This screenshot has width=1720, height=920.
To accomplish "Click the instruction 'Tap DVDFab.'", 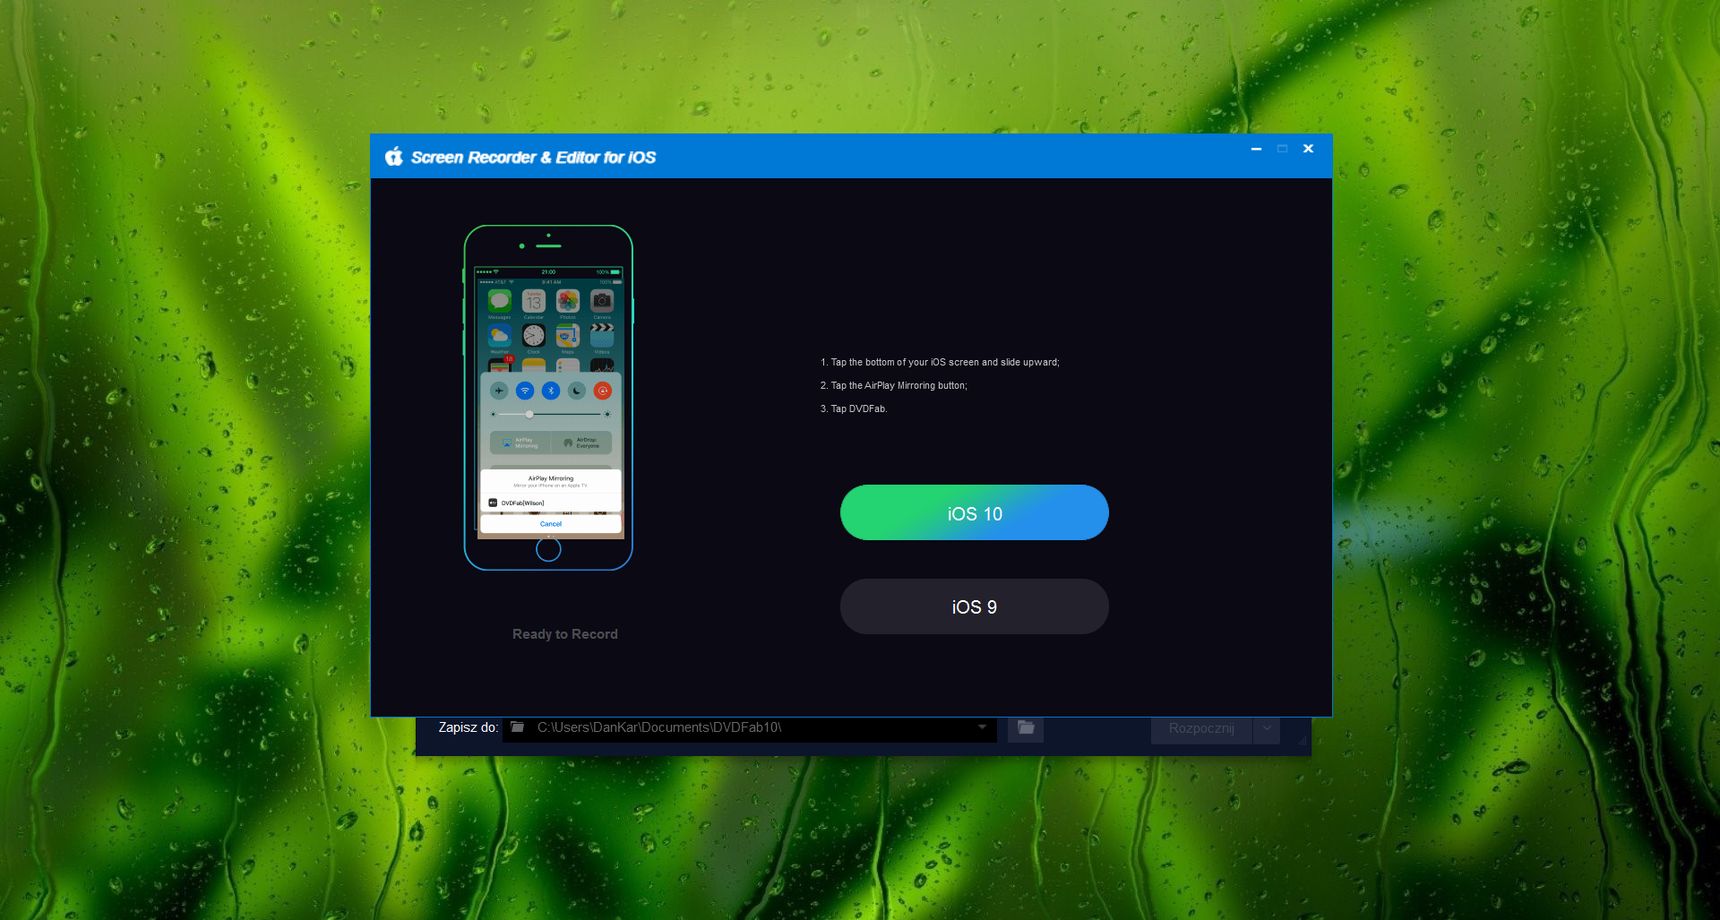I will pos(854,408).
